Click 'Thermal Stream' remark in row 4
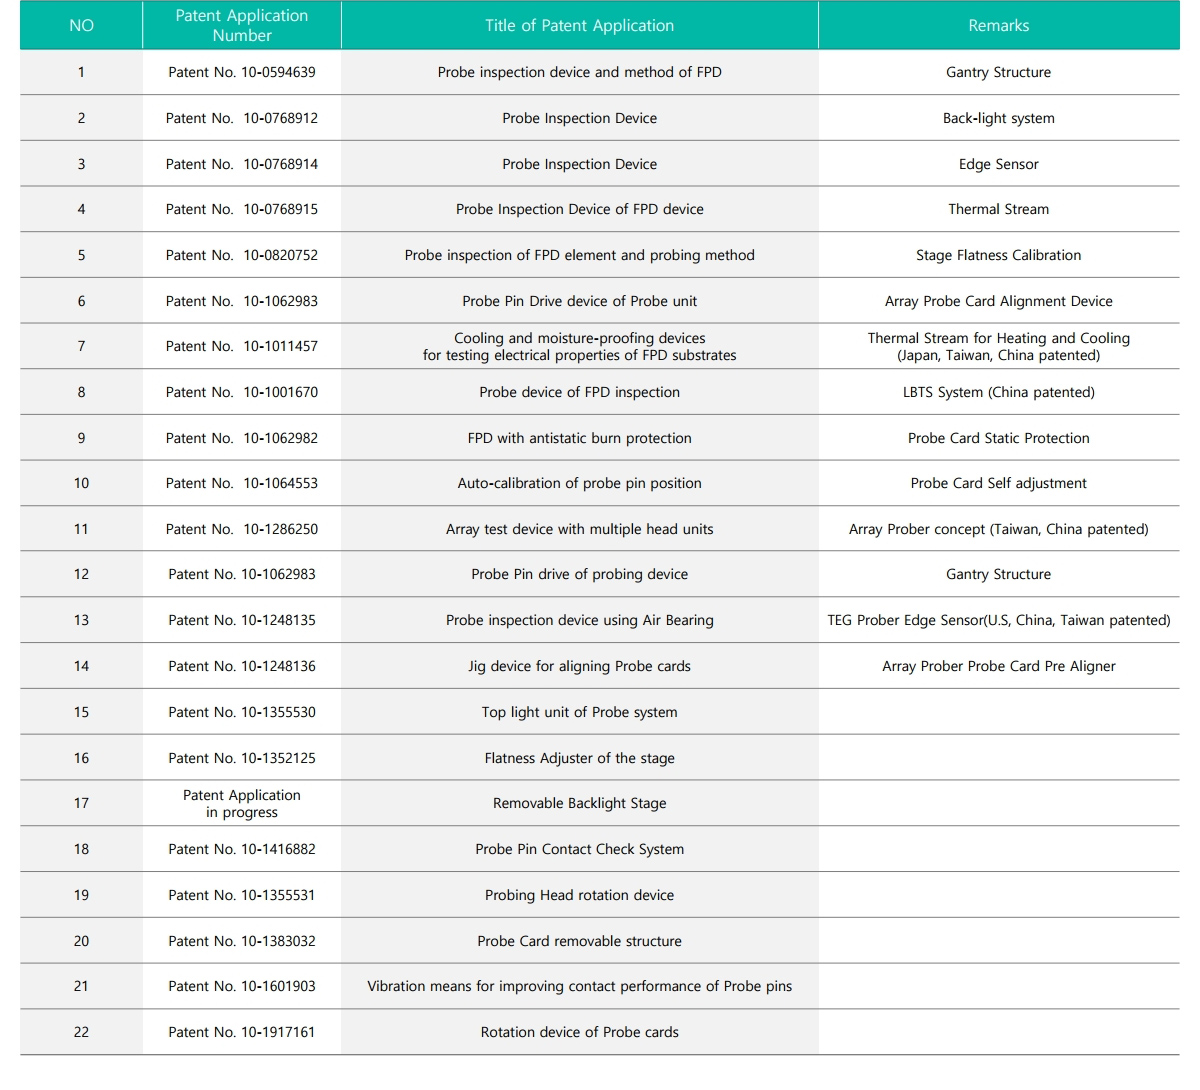 tap(998, 209)
